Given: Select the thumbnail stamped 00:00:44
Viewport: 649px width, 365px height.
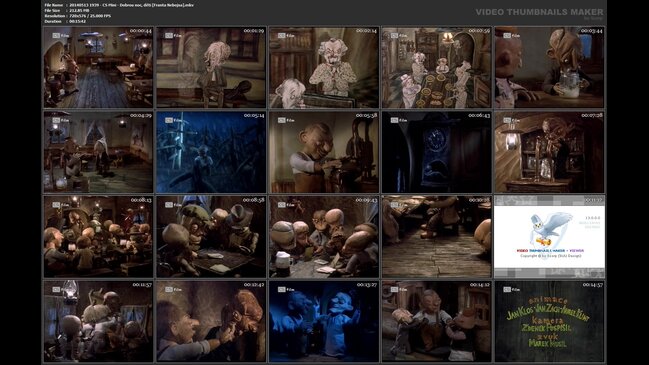Looking at the screenshot, I should 98,67.
